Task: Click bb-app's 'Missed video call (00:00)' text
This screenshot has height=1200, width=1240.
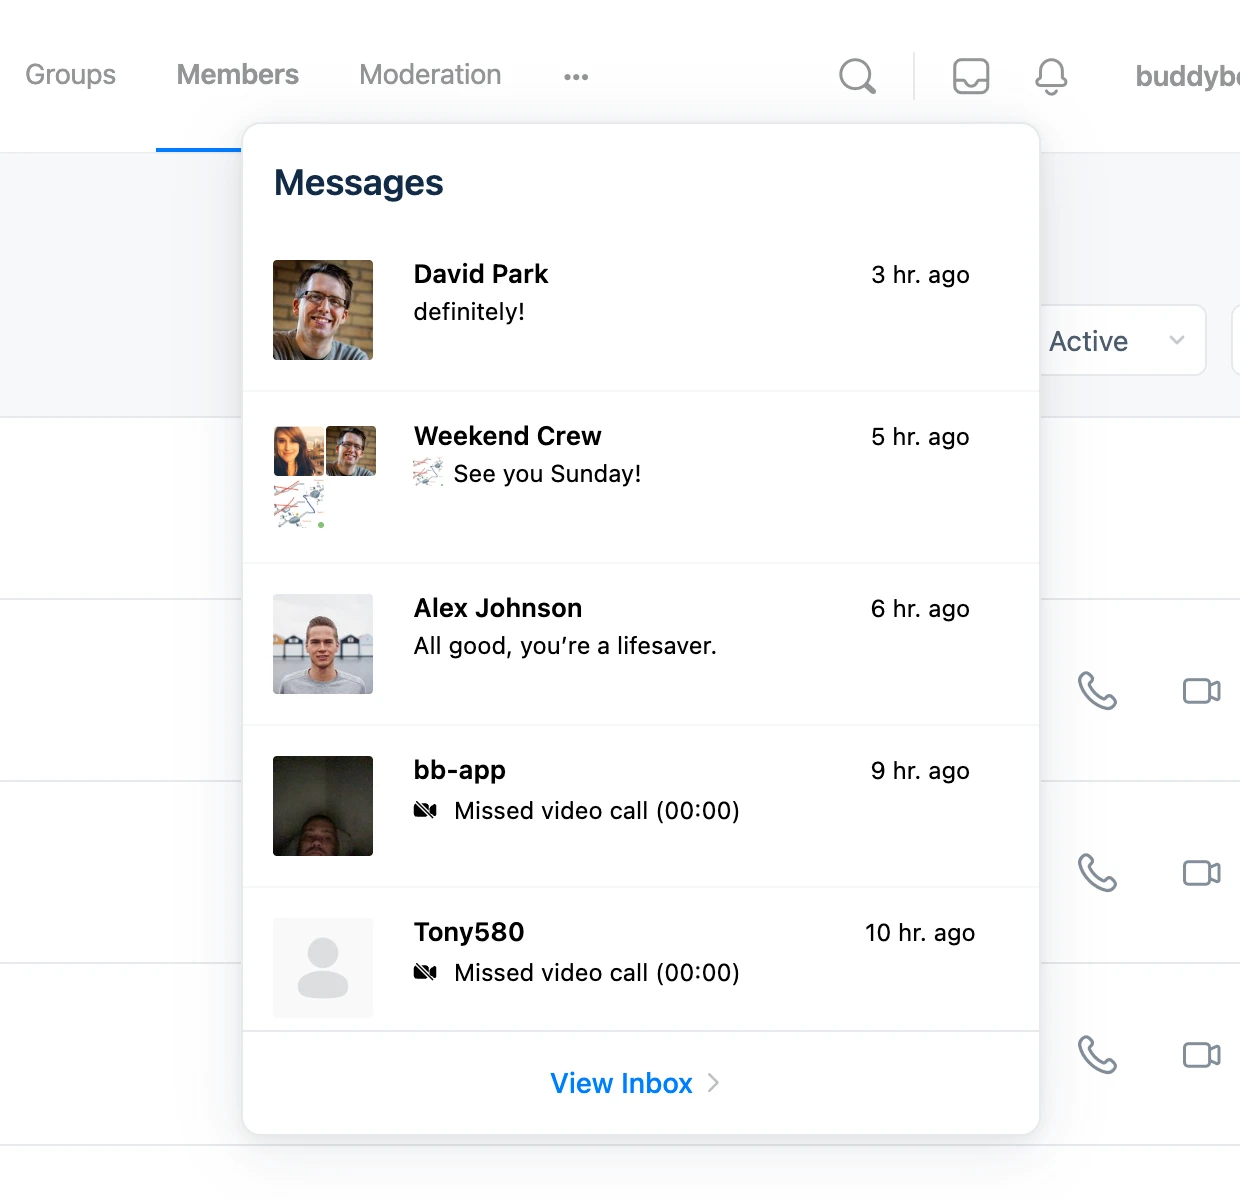Action: [597, 811]
